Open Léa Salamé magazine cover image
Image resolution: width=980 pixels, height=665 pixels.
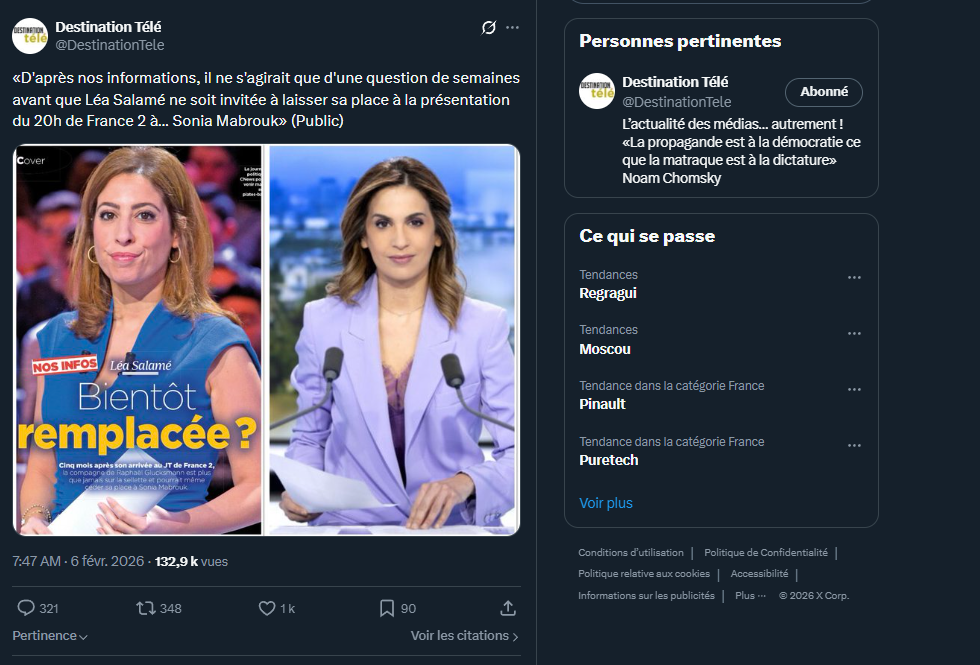139,340
